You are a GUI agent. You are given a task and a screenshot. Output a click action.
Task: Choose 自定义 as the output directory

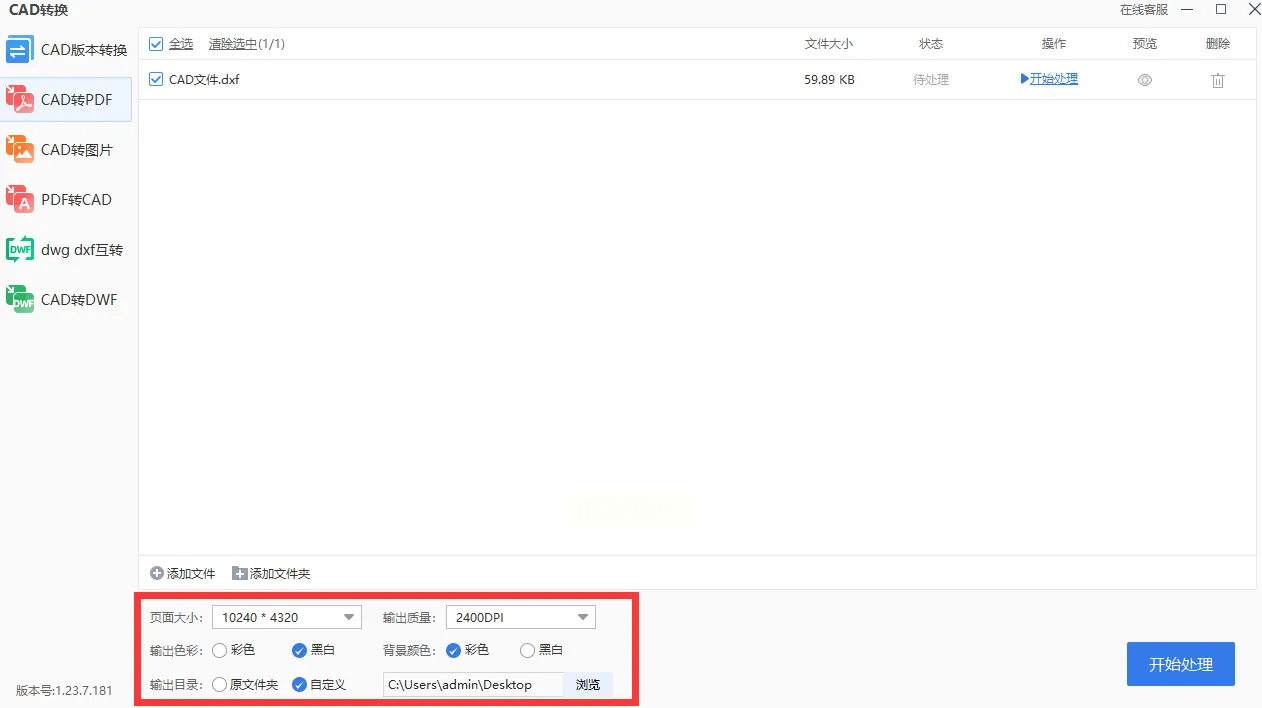(299, 685)
